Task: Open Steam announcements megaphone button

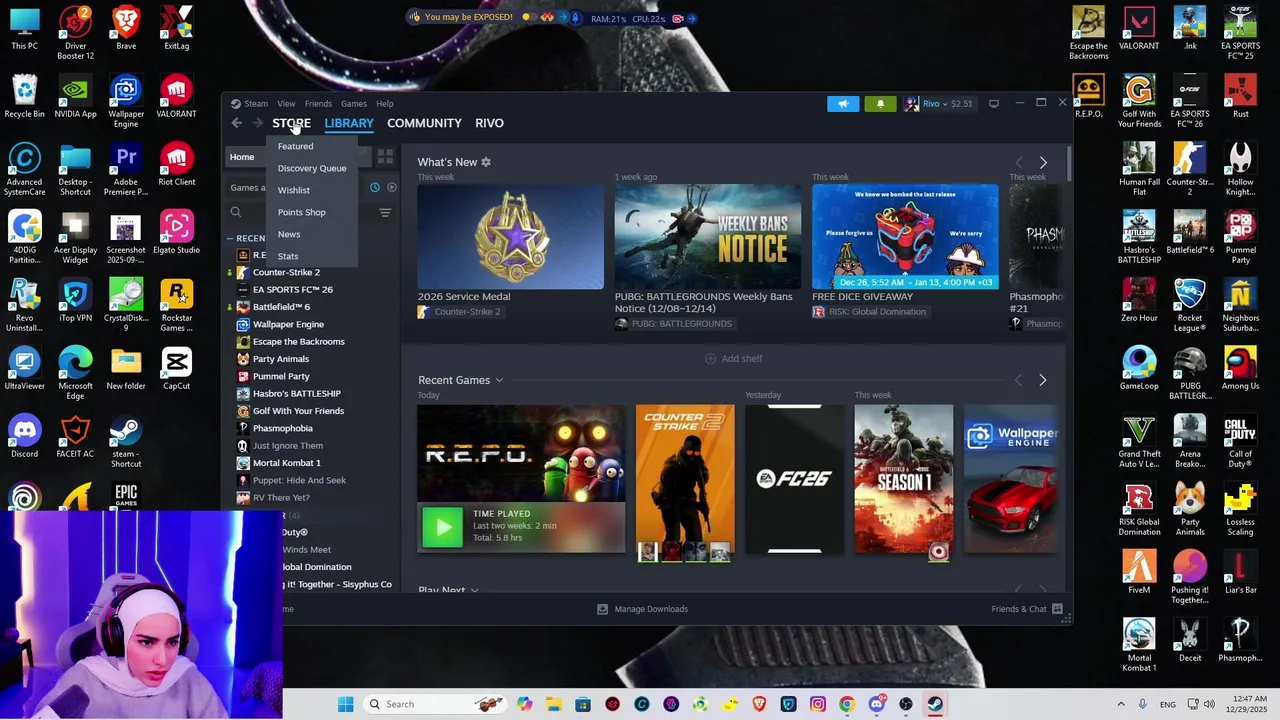Action: coord(843,104)
